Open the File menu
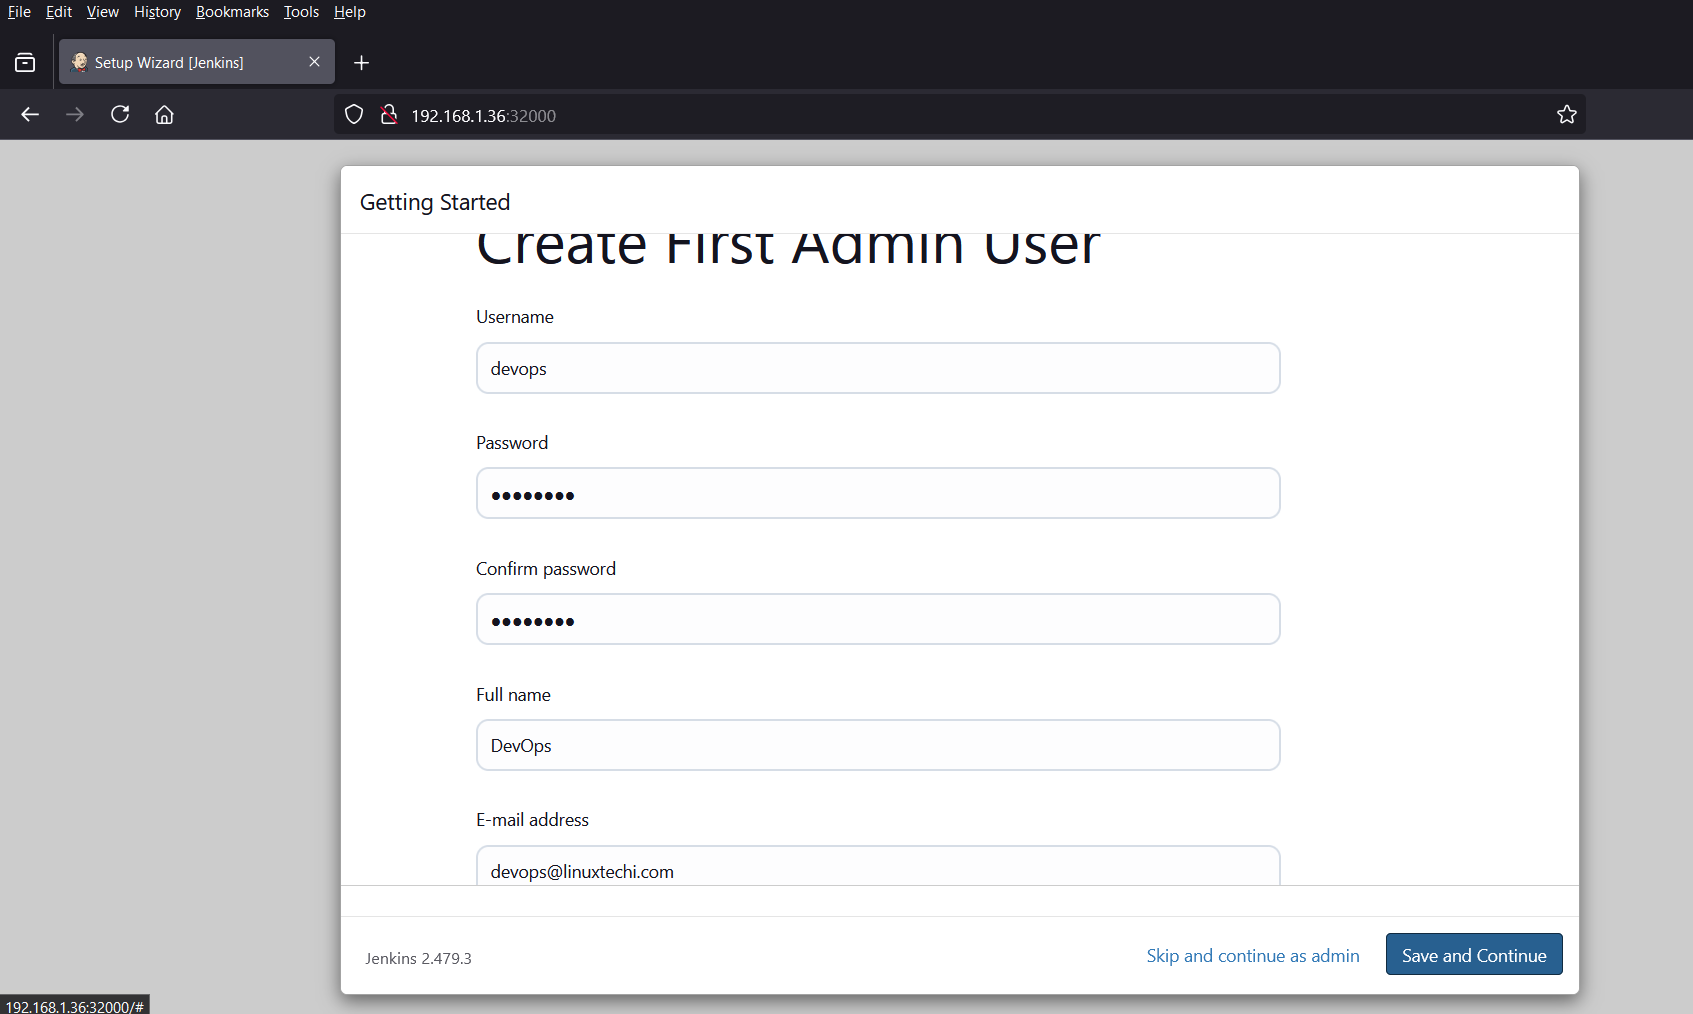The width and height of the screenshot is (1693, 1014). (x=19, y=12)
